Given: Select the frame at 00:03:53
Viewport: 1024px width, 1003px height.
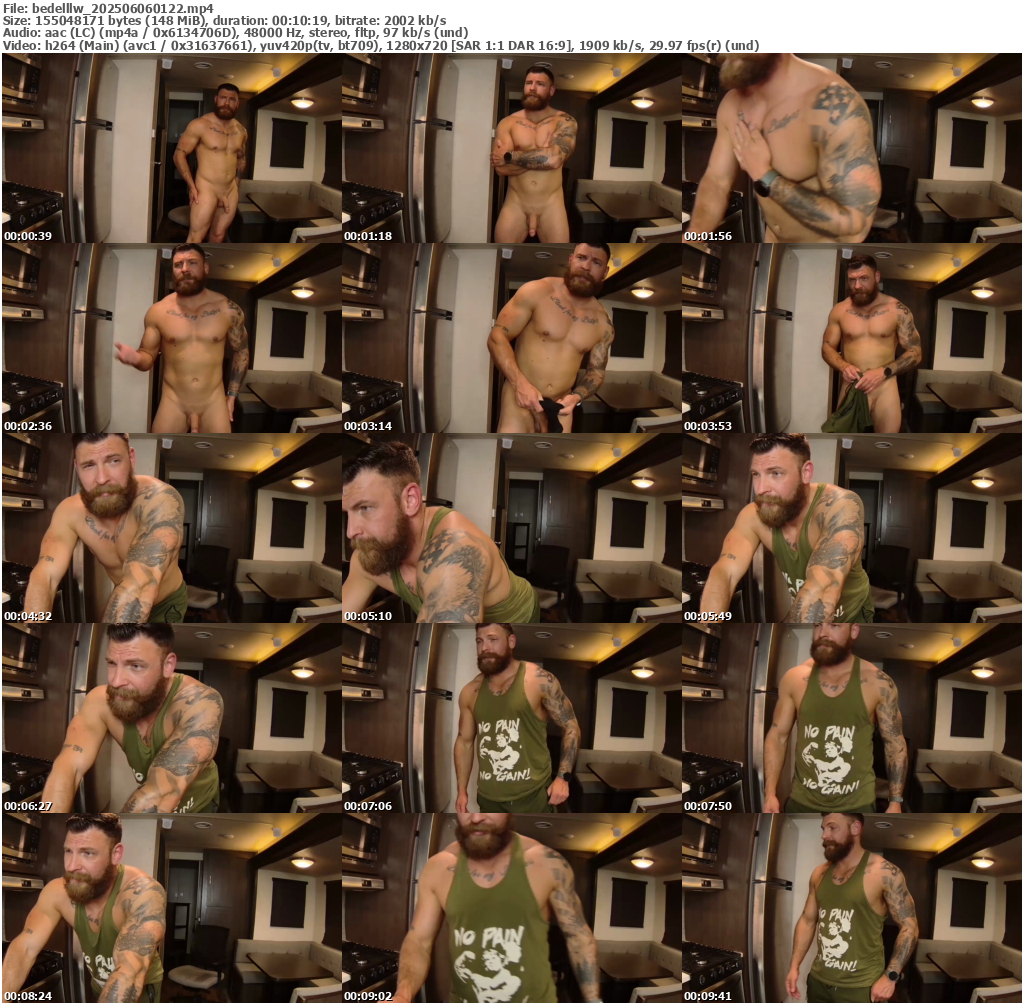Looking at the screenshot, I should [852, 338].
